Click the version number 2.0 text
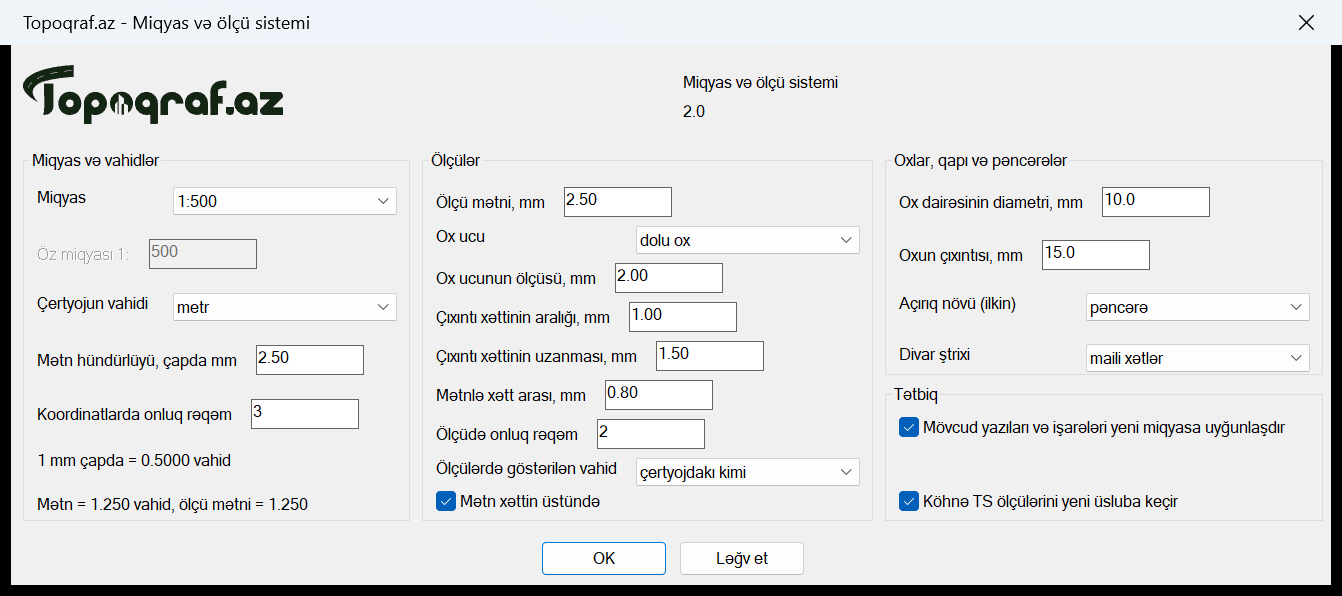 click(694, 111)
